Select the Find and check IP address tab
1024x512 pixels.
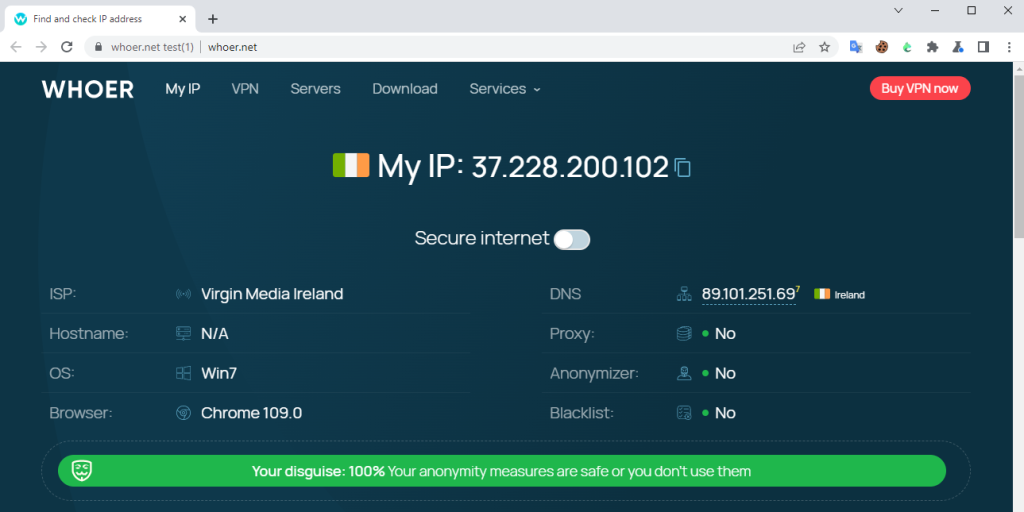pyautogui.click(x=99, y=19)
